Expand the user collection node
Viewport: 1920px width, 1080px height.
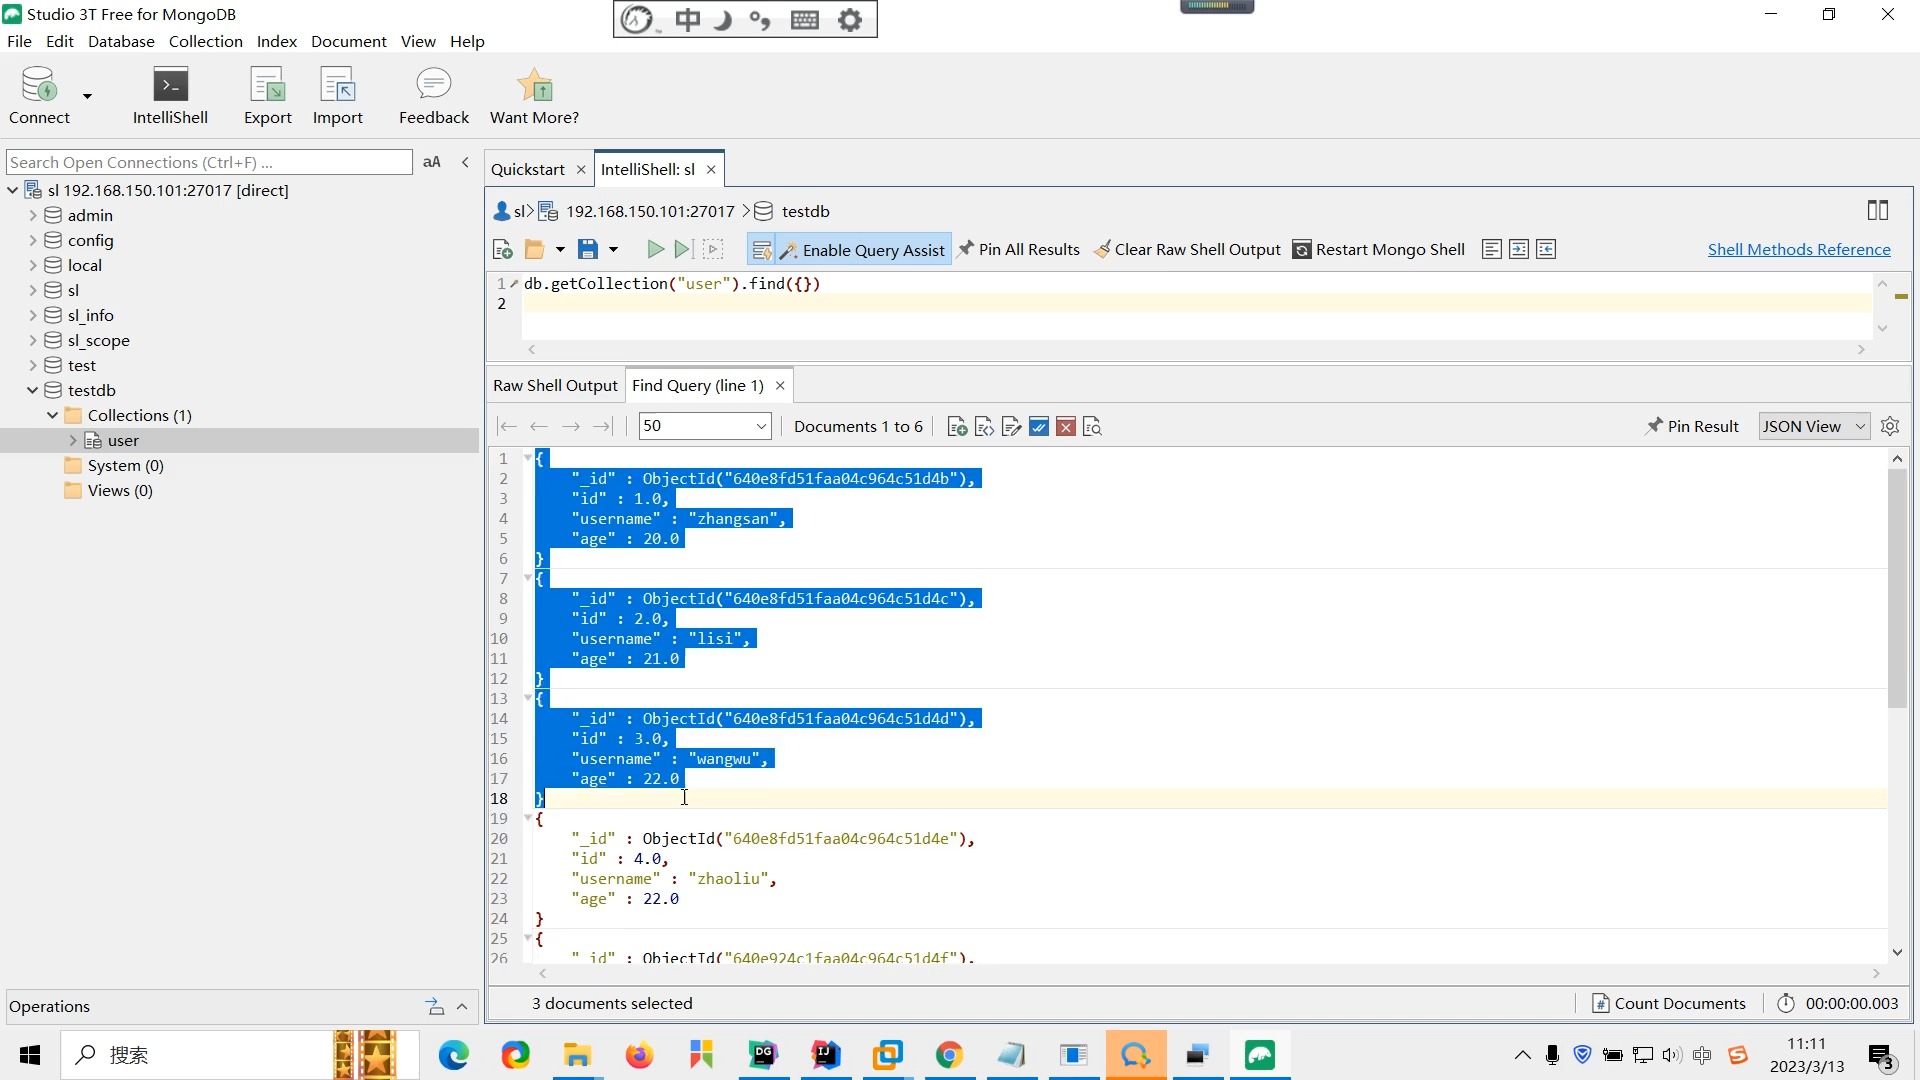pyautogui.click(x=73, y=440)
